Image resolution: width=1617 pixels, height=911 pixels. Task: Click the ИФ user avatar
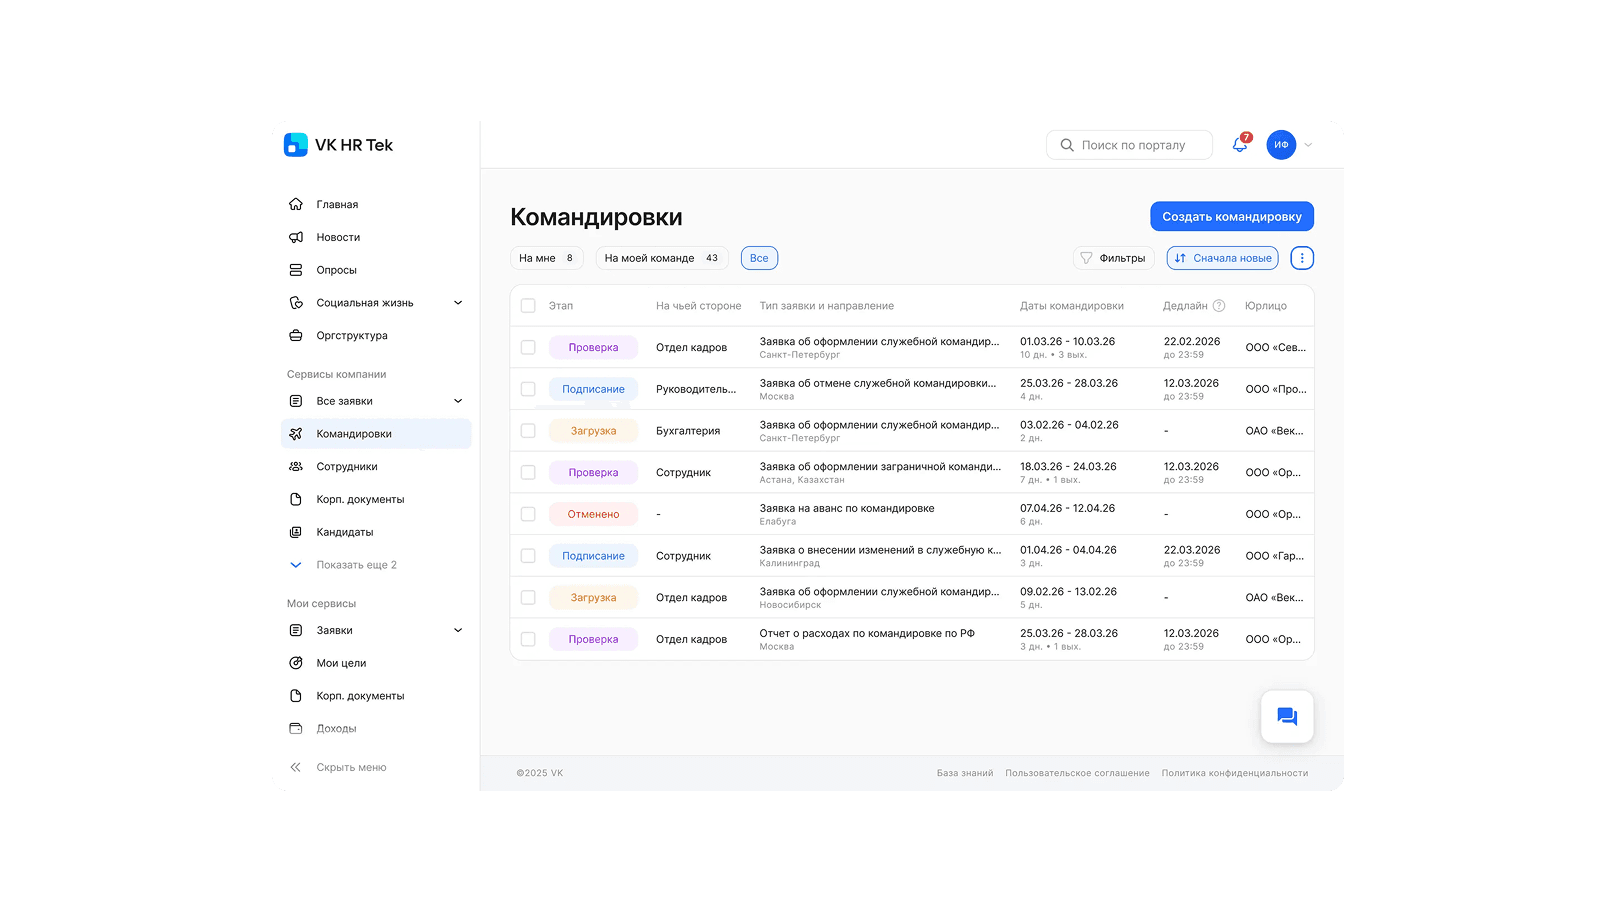point(1281,145)
